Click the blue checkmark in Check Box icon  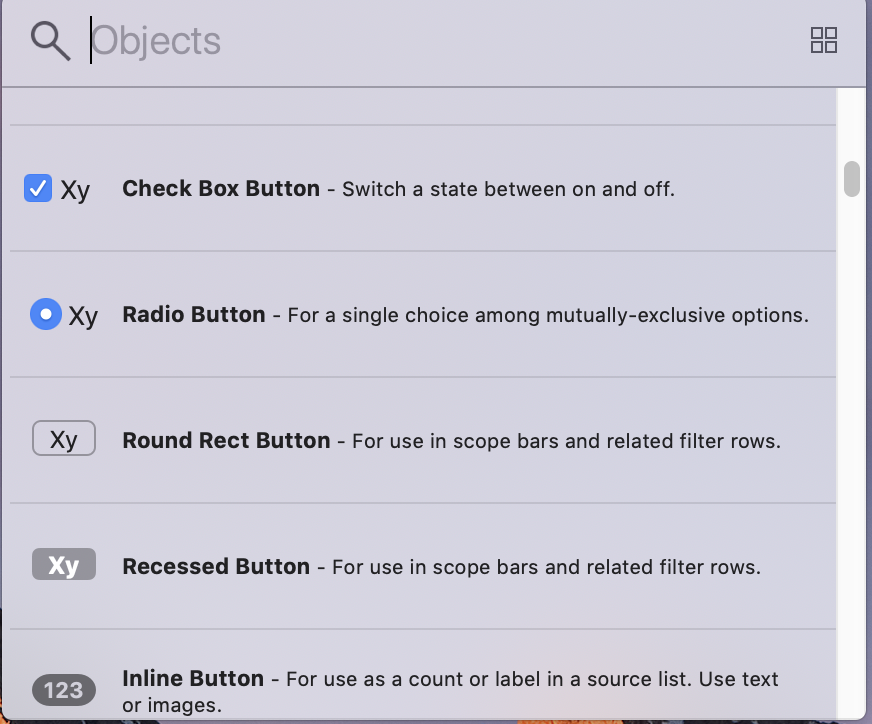click(38, 188)
